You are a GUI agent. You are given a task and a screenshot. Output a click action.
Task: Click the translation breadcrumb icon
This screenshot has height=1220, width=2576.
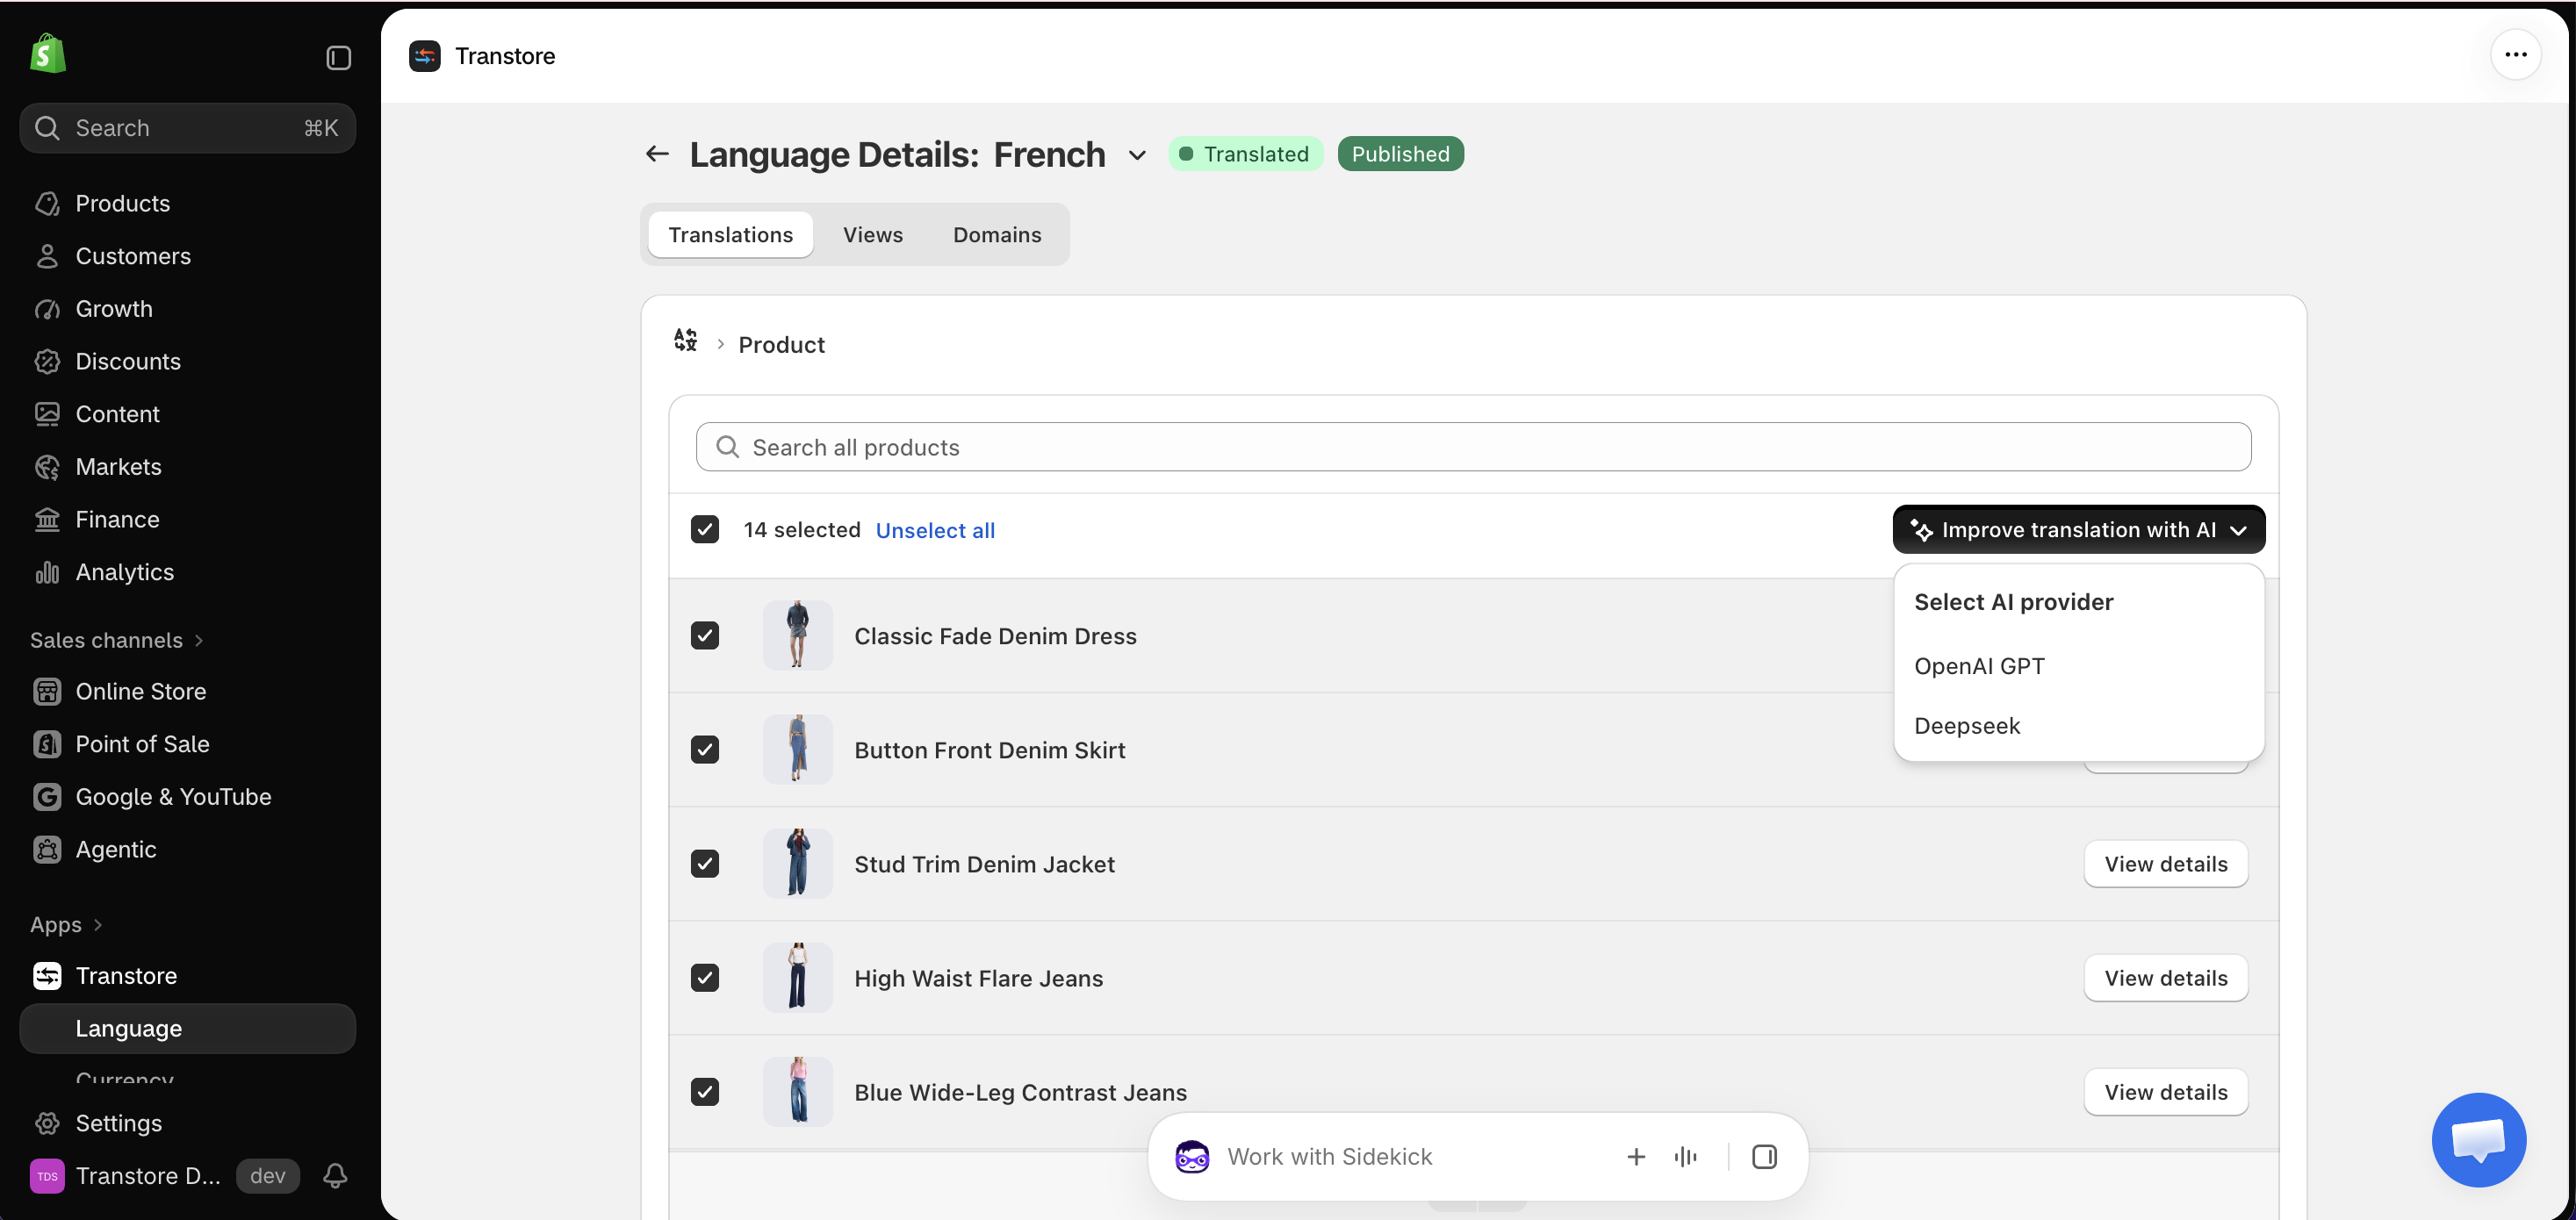point(685,340)
